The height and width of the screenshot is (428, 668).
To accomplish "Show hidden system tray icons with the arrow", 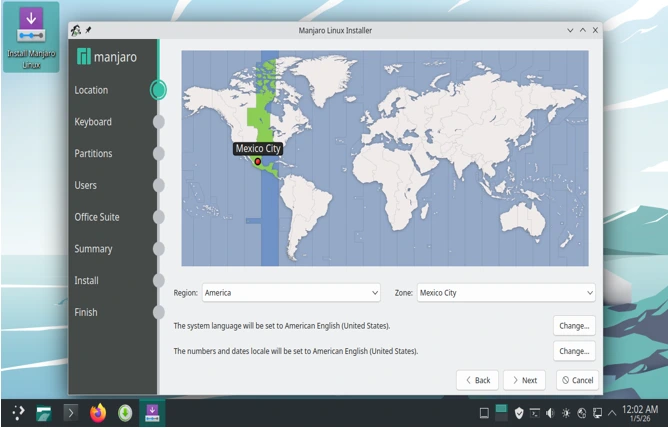I will 612,413.
